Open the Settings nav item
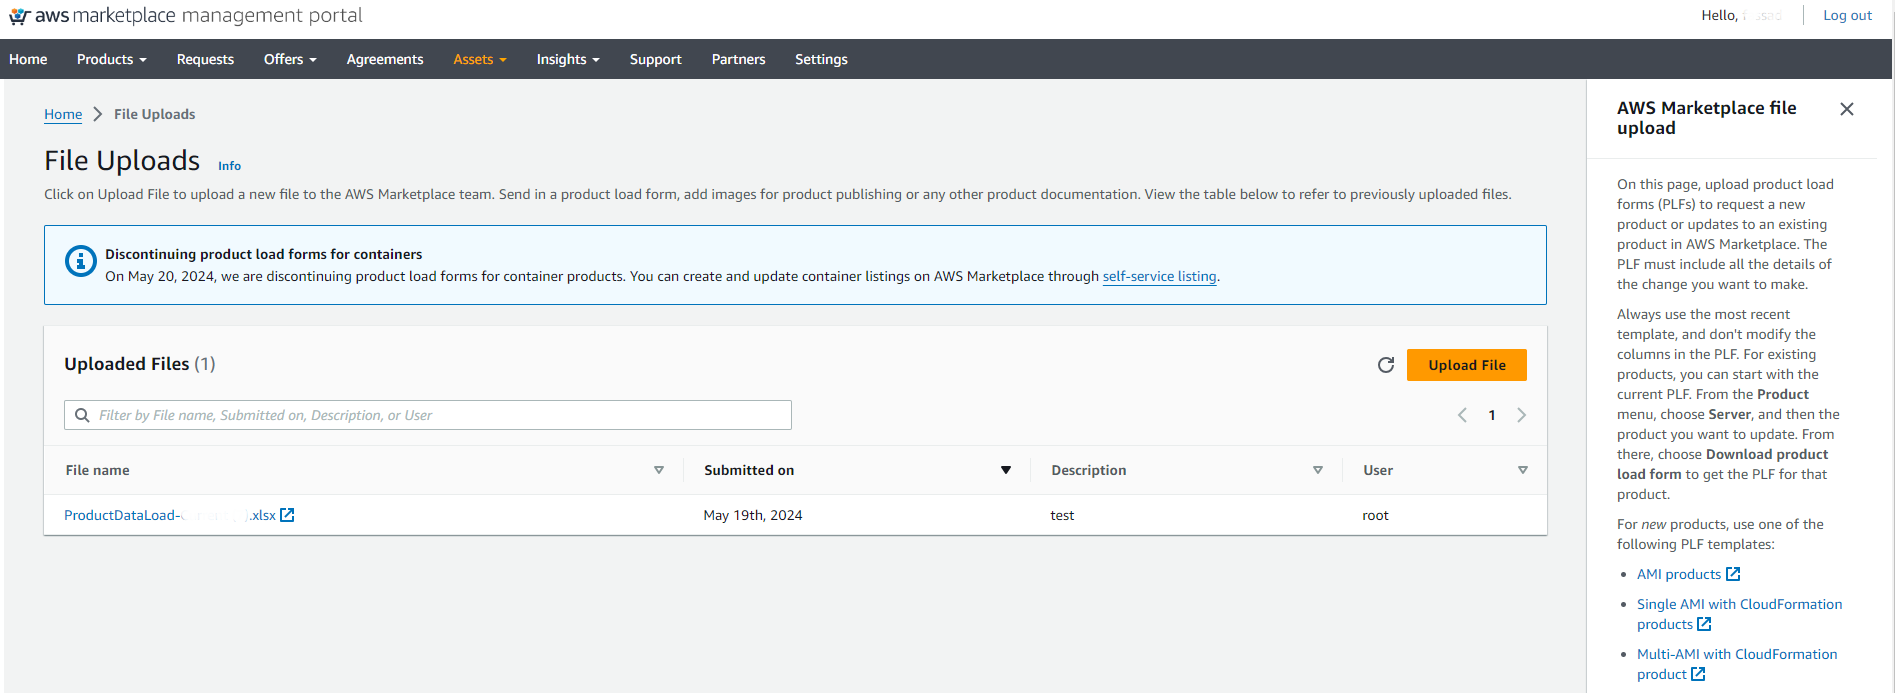This screenshot has height=693, width=1895. [x=822, y=59]
